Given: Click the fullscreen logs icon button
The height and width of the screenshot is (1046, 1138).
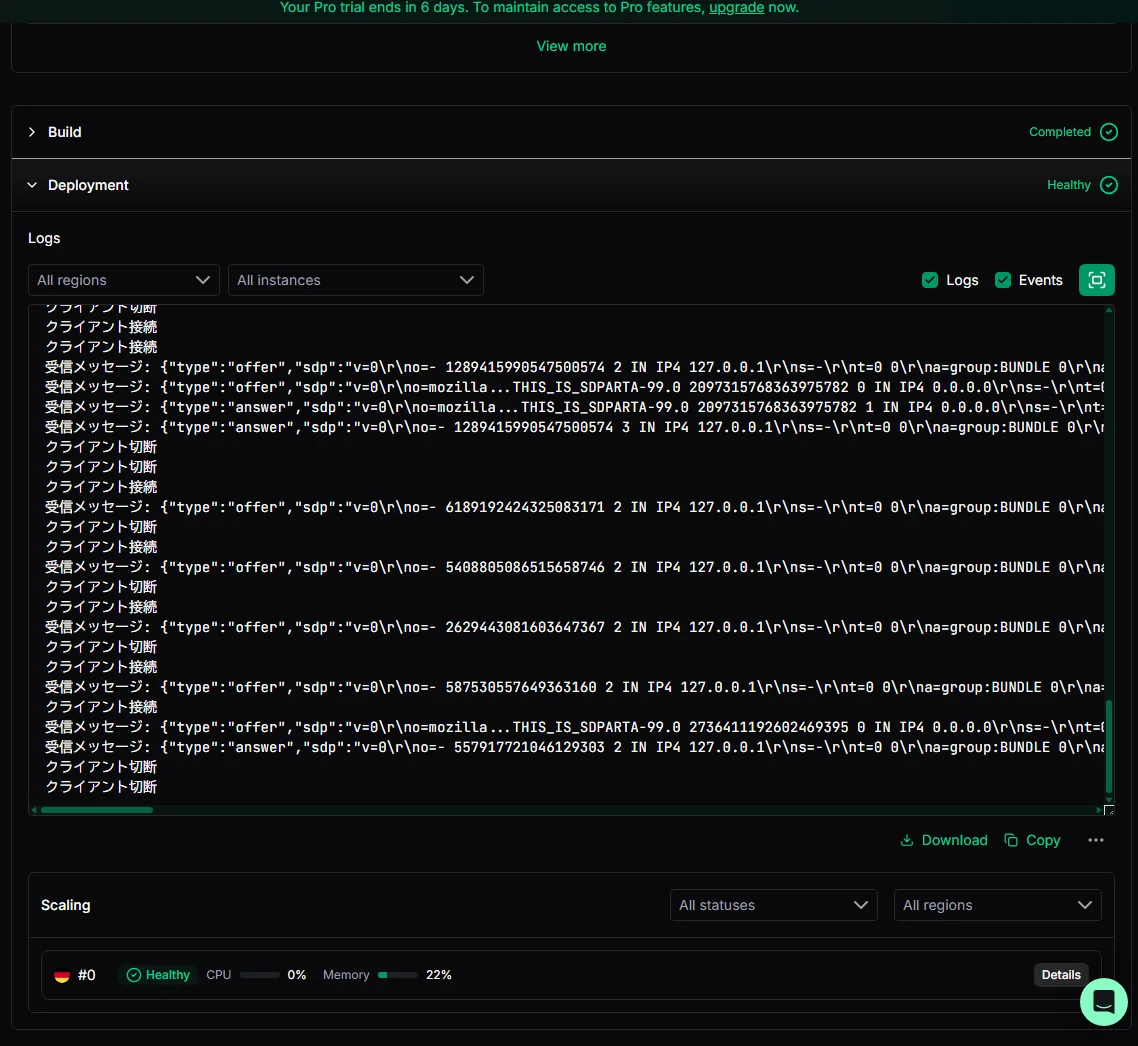Looking at the screenshot, I should (1096, 280).
